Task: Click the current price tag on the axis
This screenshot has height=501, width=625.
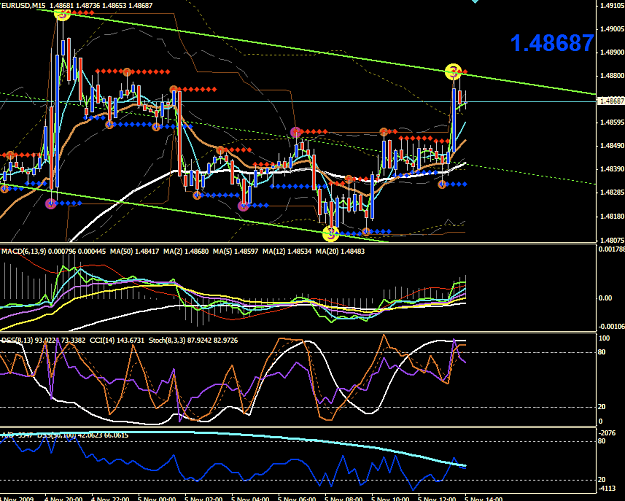Action: [x=611, y=102]
